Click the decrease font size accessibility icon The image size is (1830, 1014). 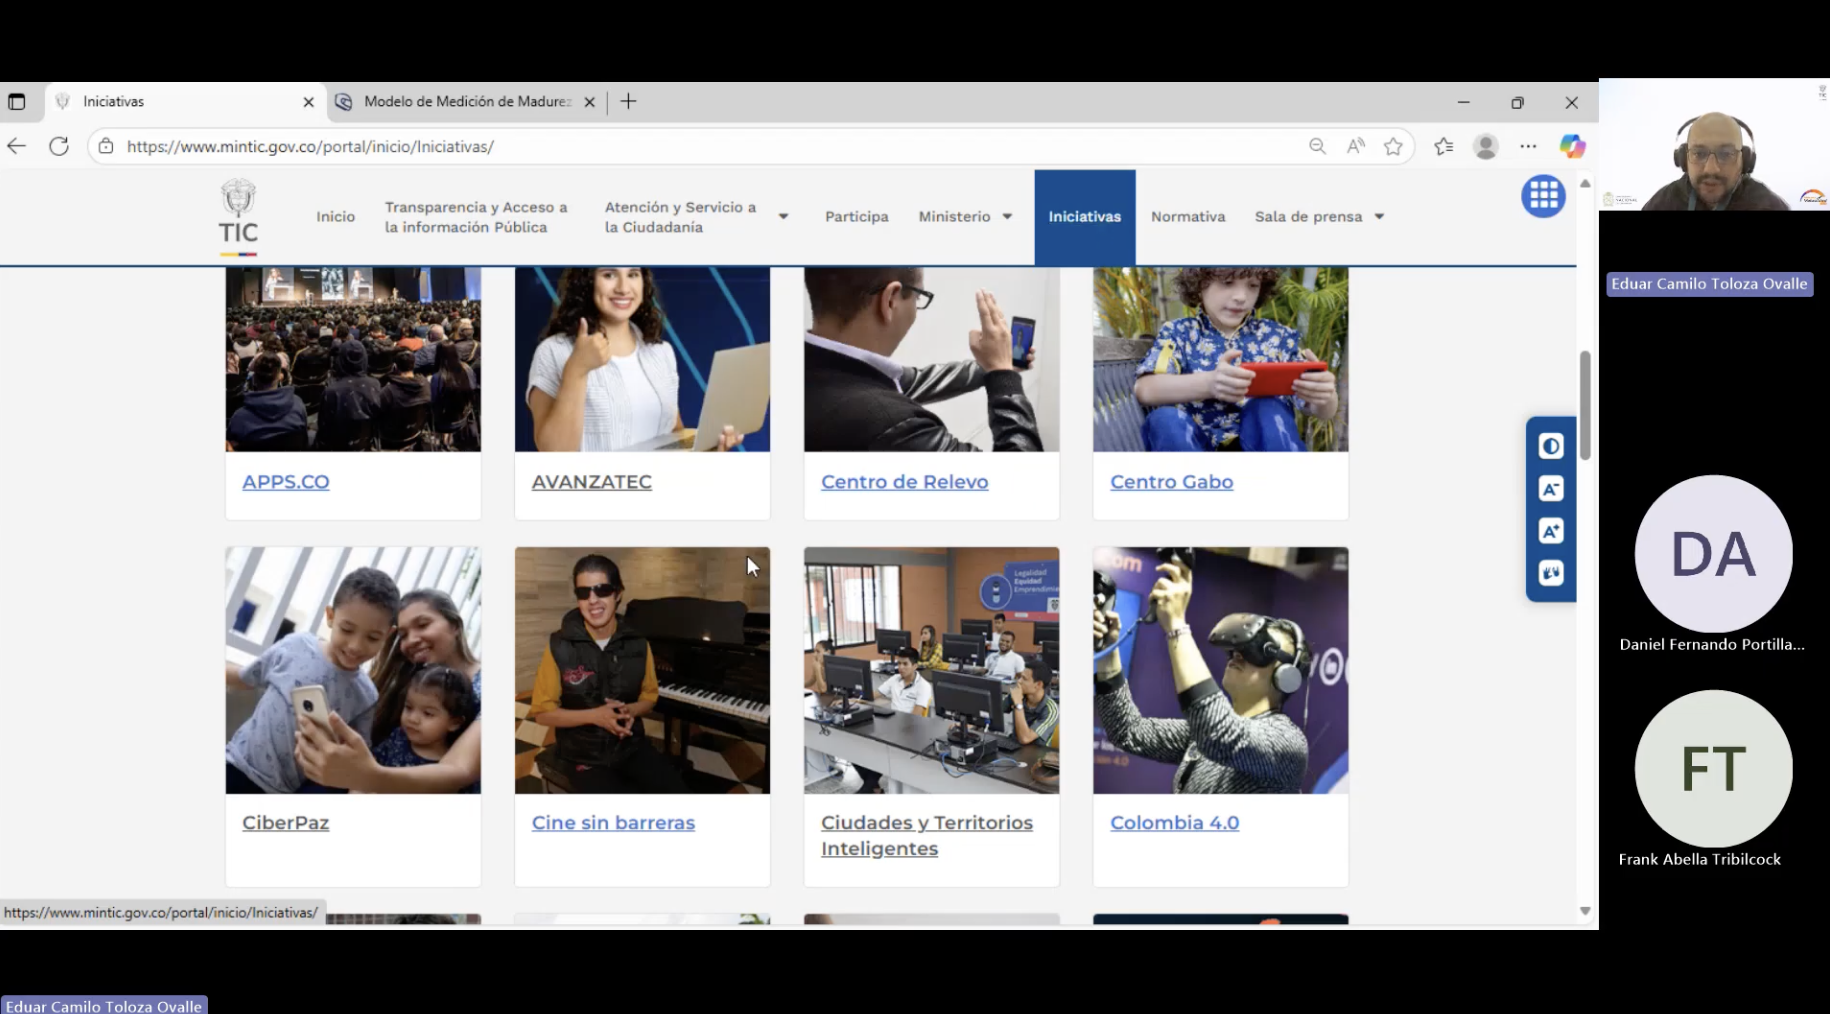coord(1550,489)
